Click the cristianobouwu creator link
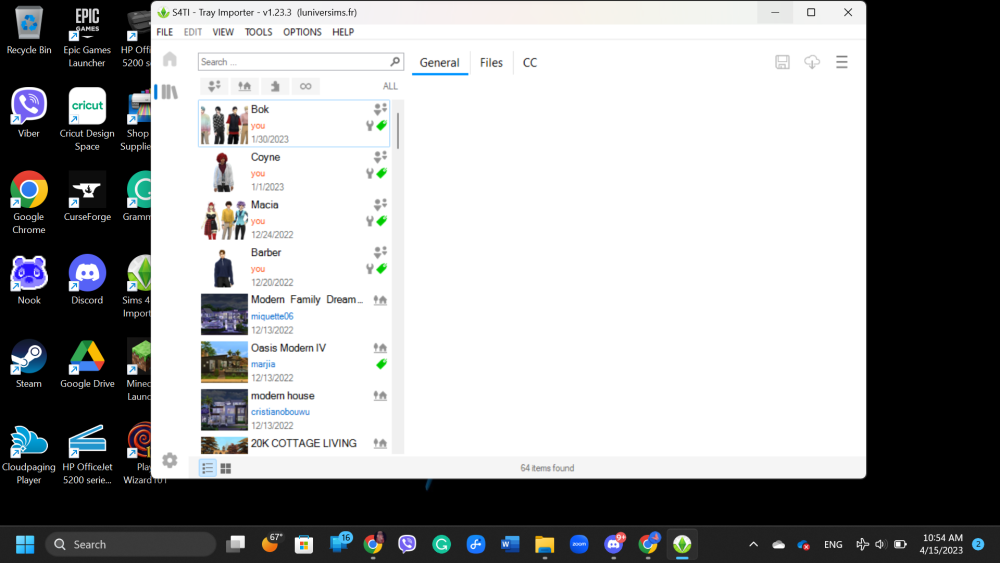The image size is (1000, 563). pyautogui.click(x=280, y=412)
